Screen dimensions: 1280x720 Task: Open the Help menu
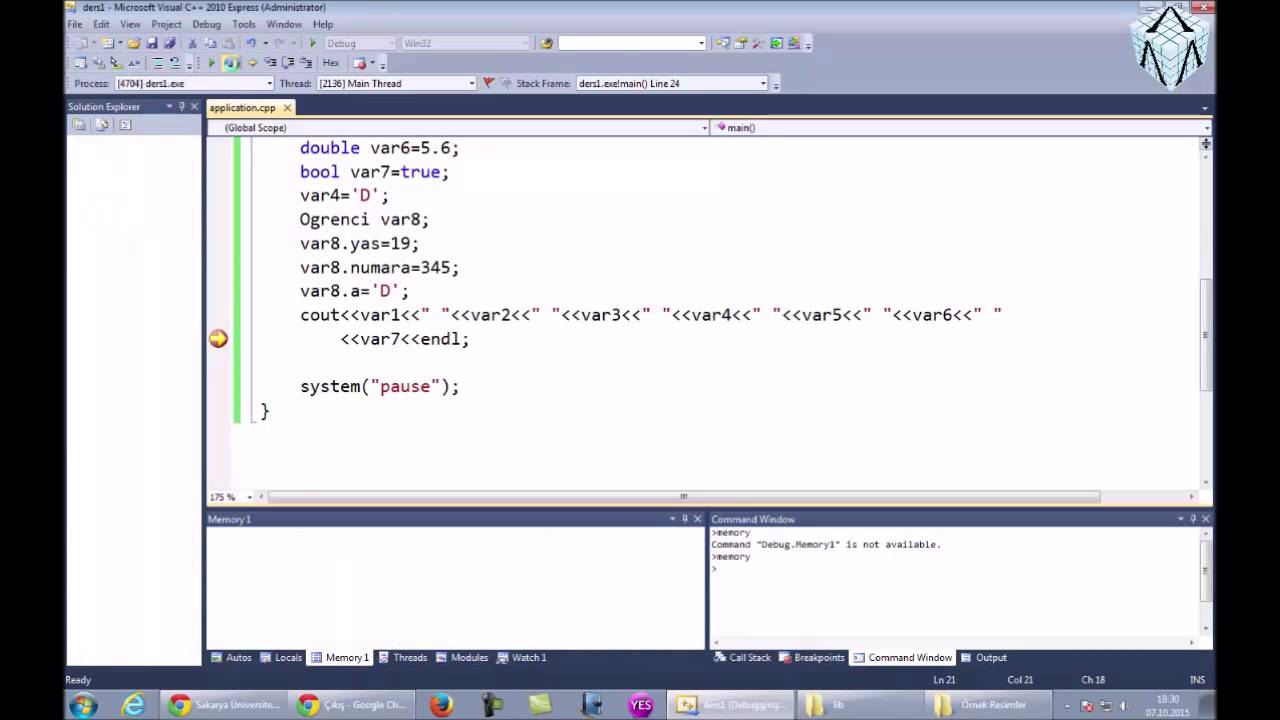pyautogui.click(x=323, y=24)
